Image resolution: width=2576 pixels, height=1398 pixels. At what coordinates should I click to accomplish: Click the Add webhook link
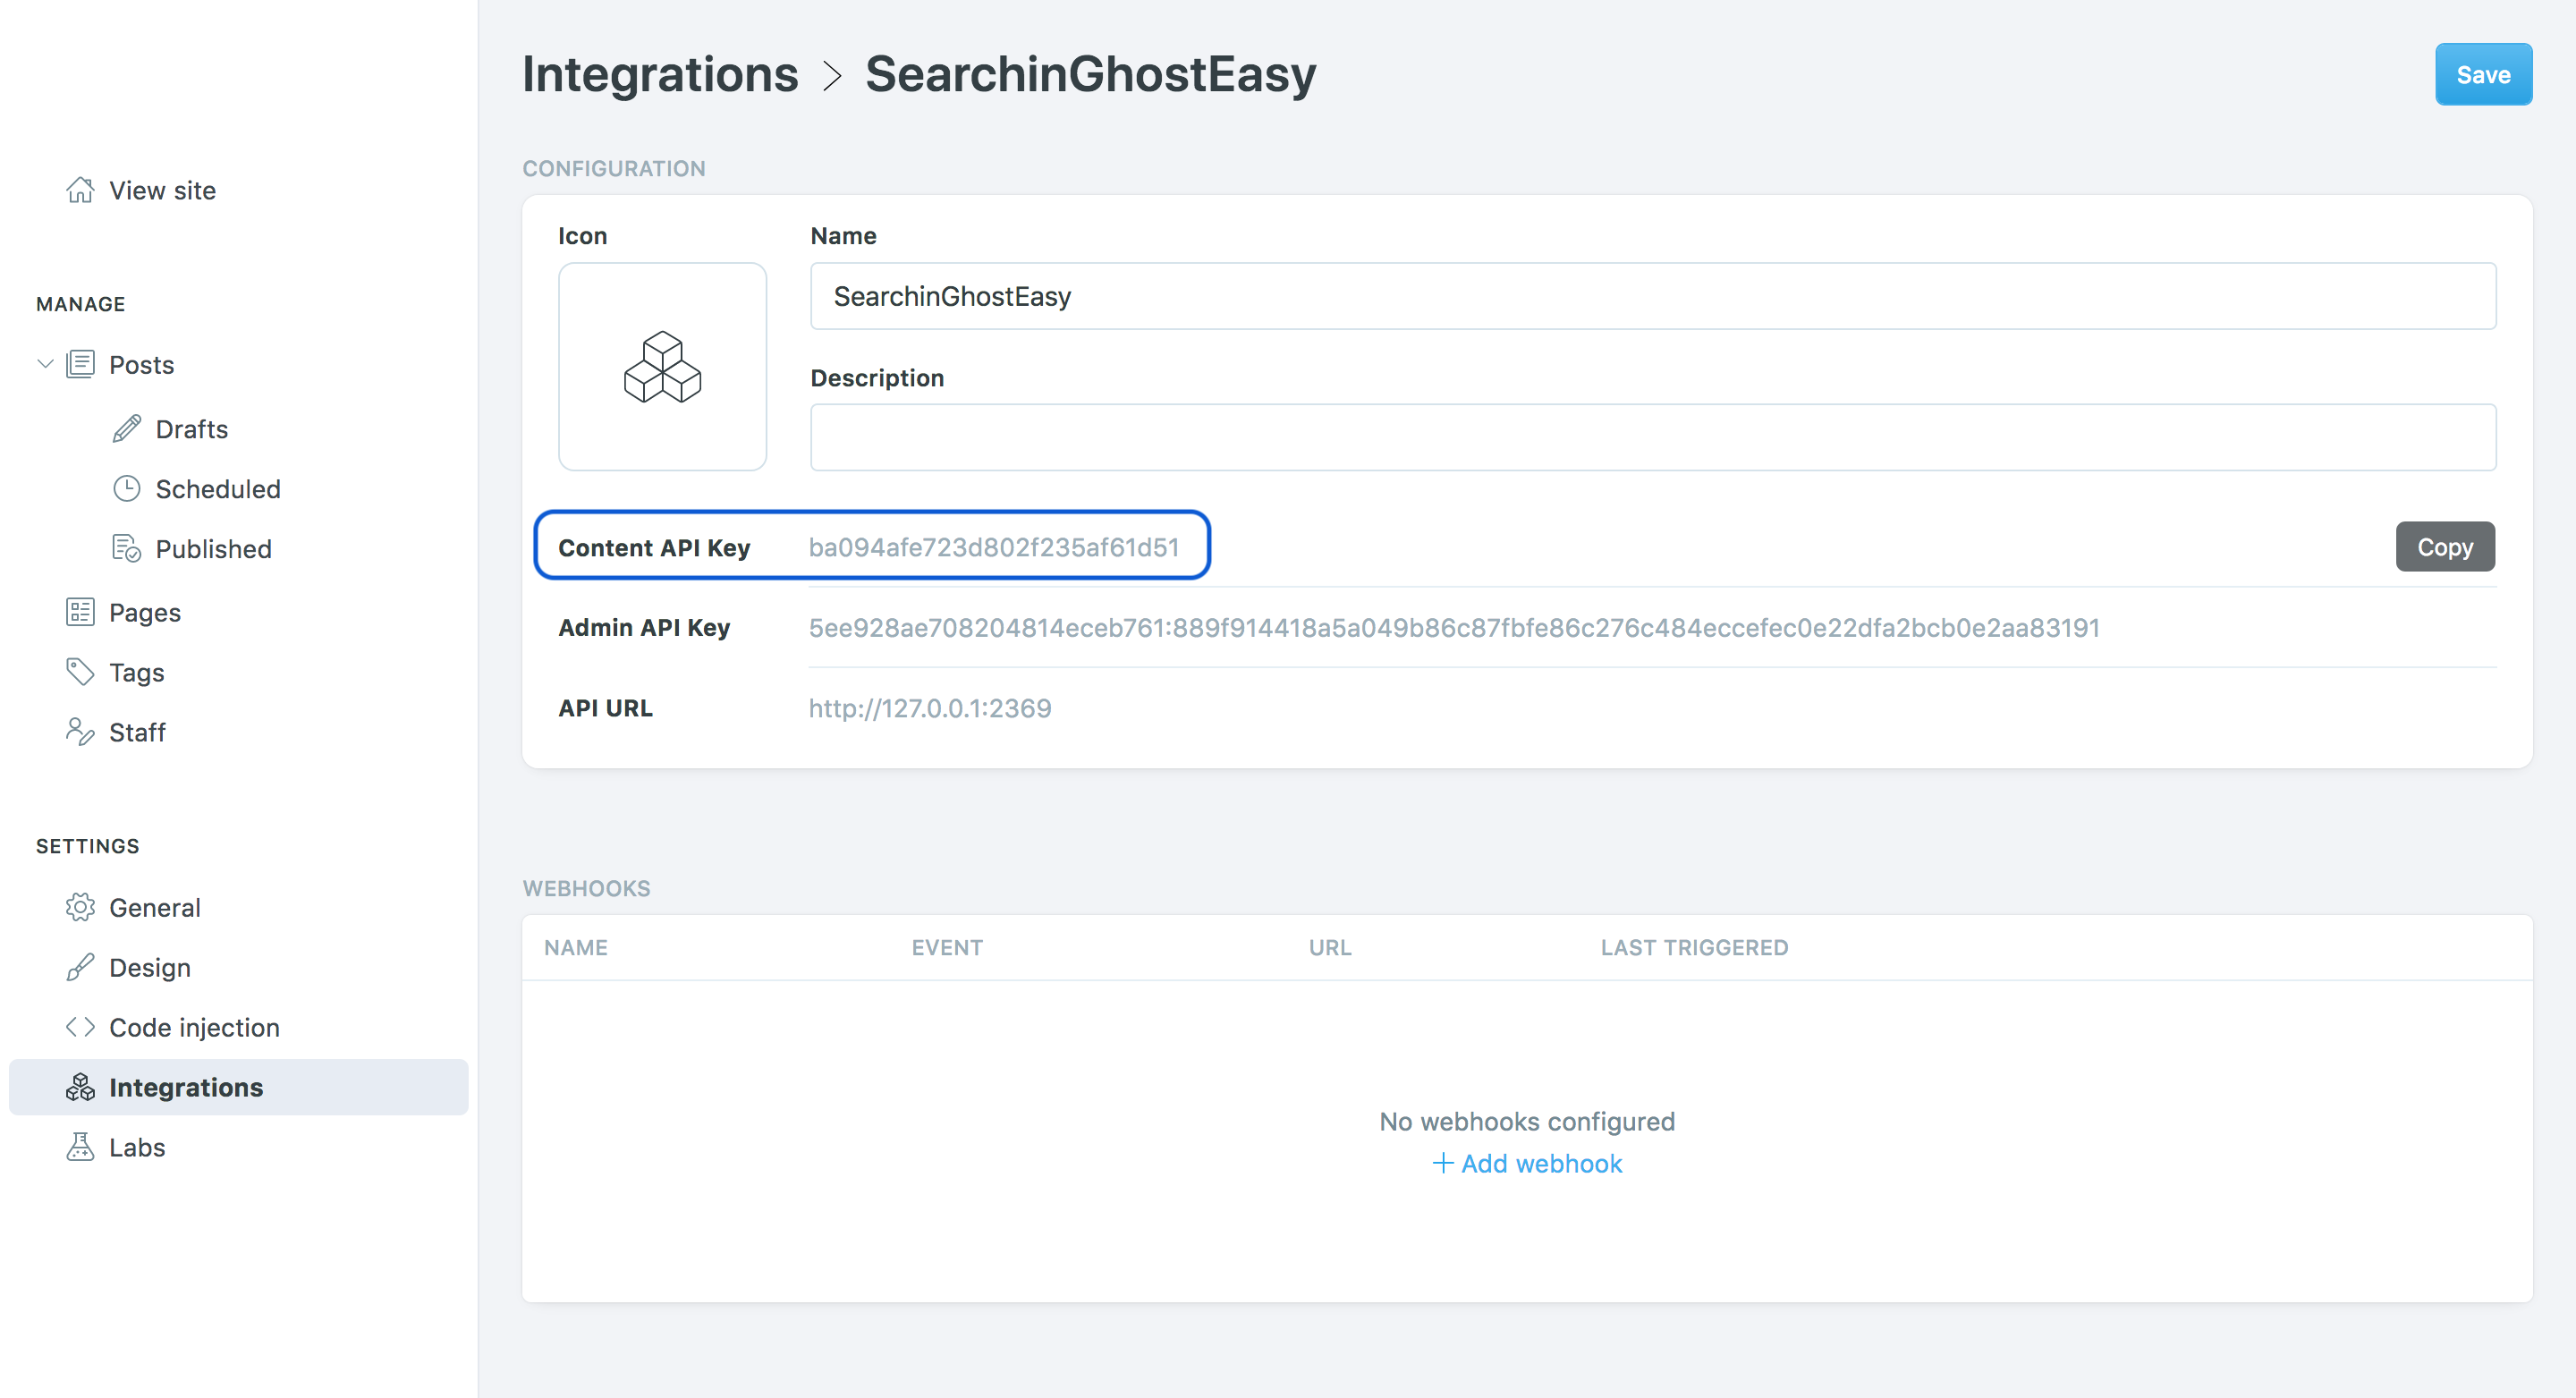(x=1526, y=1163)
